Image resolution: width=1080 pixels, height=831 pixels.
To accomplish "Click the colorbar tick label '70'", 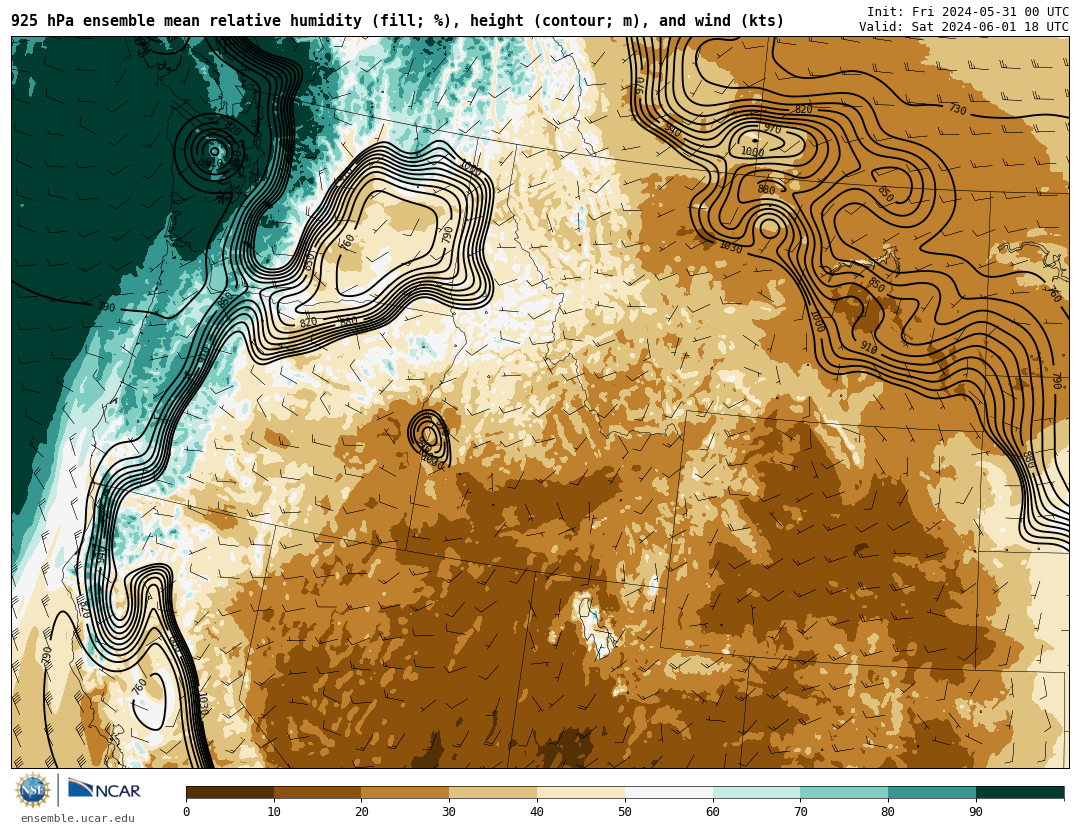I will (x=800, y=812).
